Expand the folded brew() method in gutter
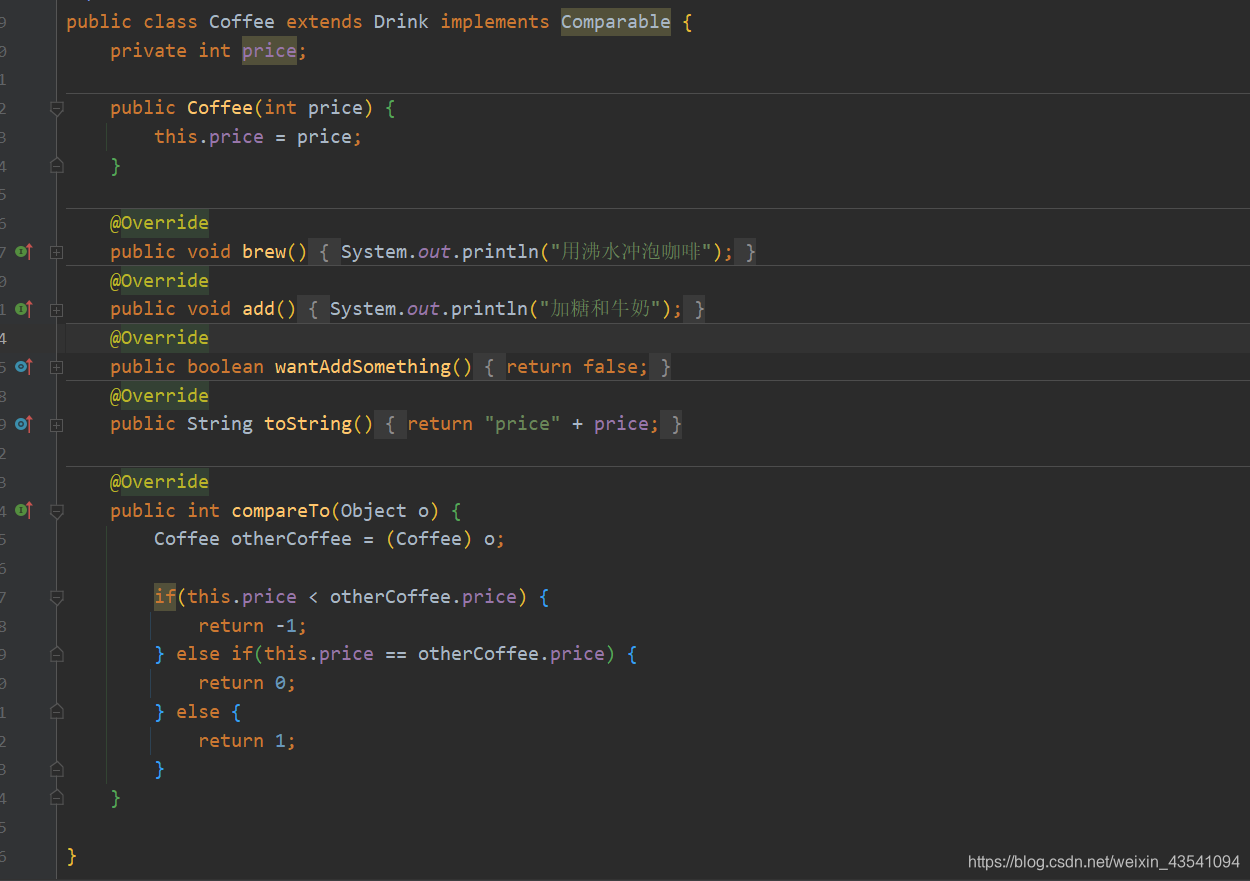1250x881 pixels. pyautogui.click(x=57, y=252)
